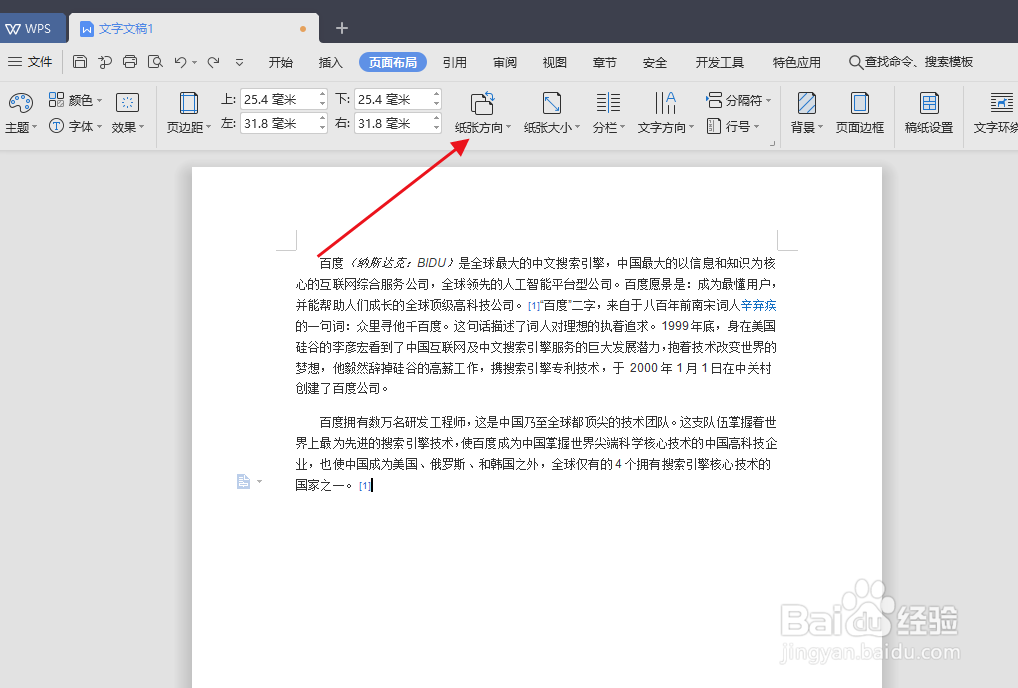The height and width of the screenshot is (688, 1018).
Task: Open the 视图 ribbon tab
Action: tap(554, 62)
